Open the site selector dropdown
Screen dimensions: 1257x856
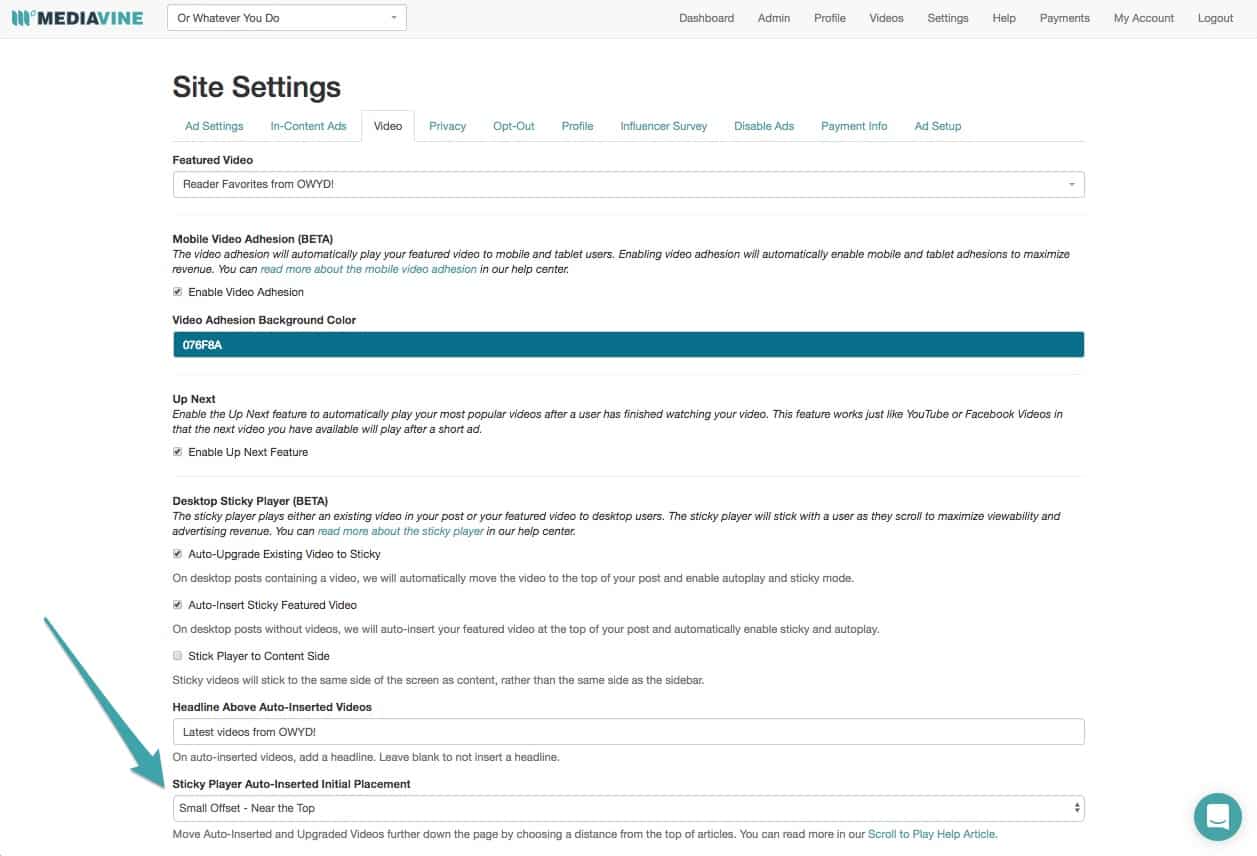pos(288,18)
